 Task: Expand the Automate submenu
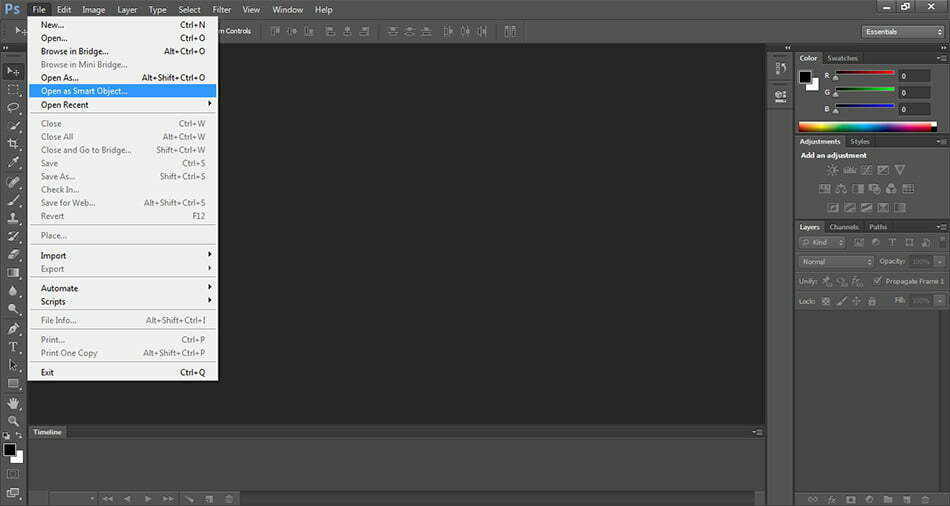click(x=122, y=288)
